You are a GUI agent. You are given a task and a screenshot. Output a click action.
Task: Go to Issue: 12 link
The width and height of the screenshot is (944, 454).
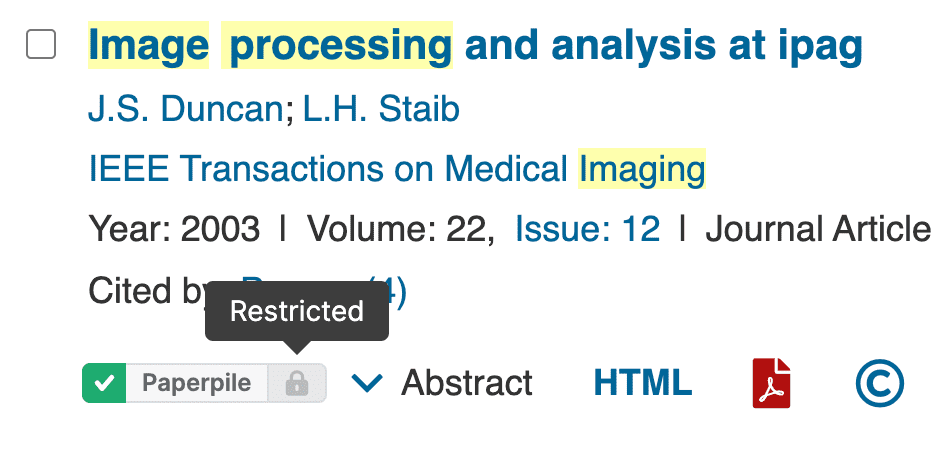click(587, 230)
